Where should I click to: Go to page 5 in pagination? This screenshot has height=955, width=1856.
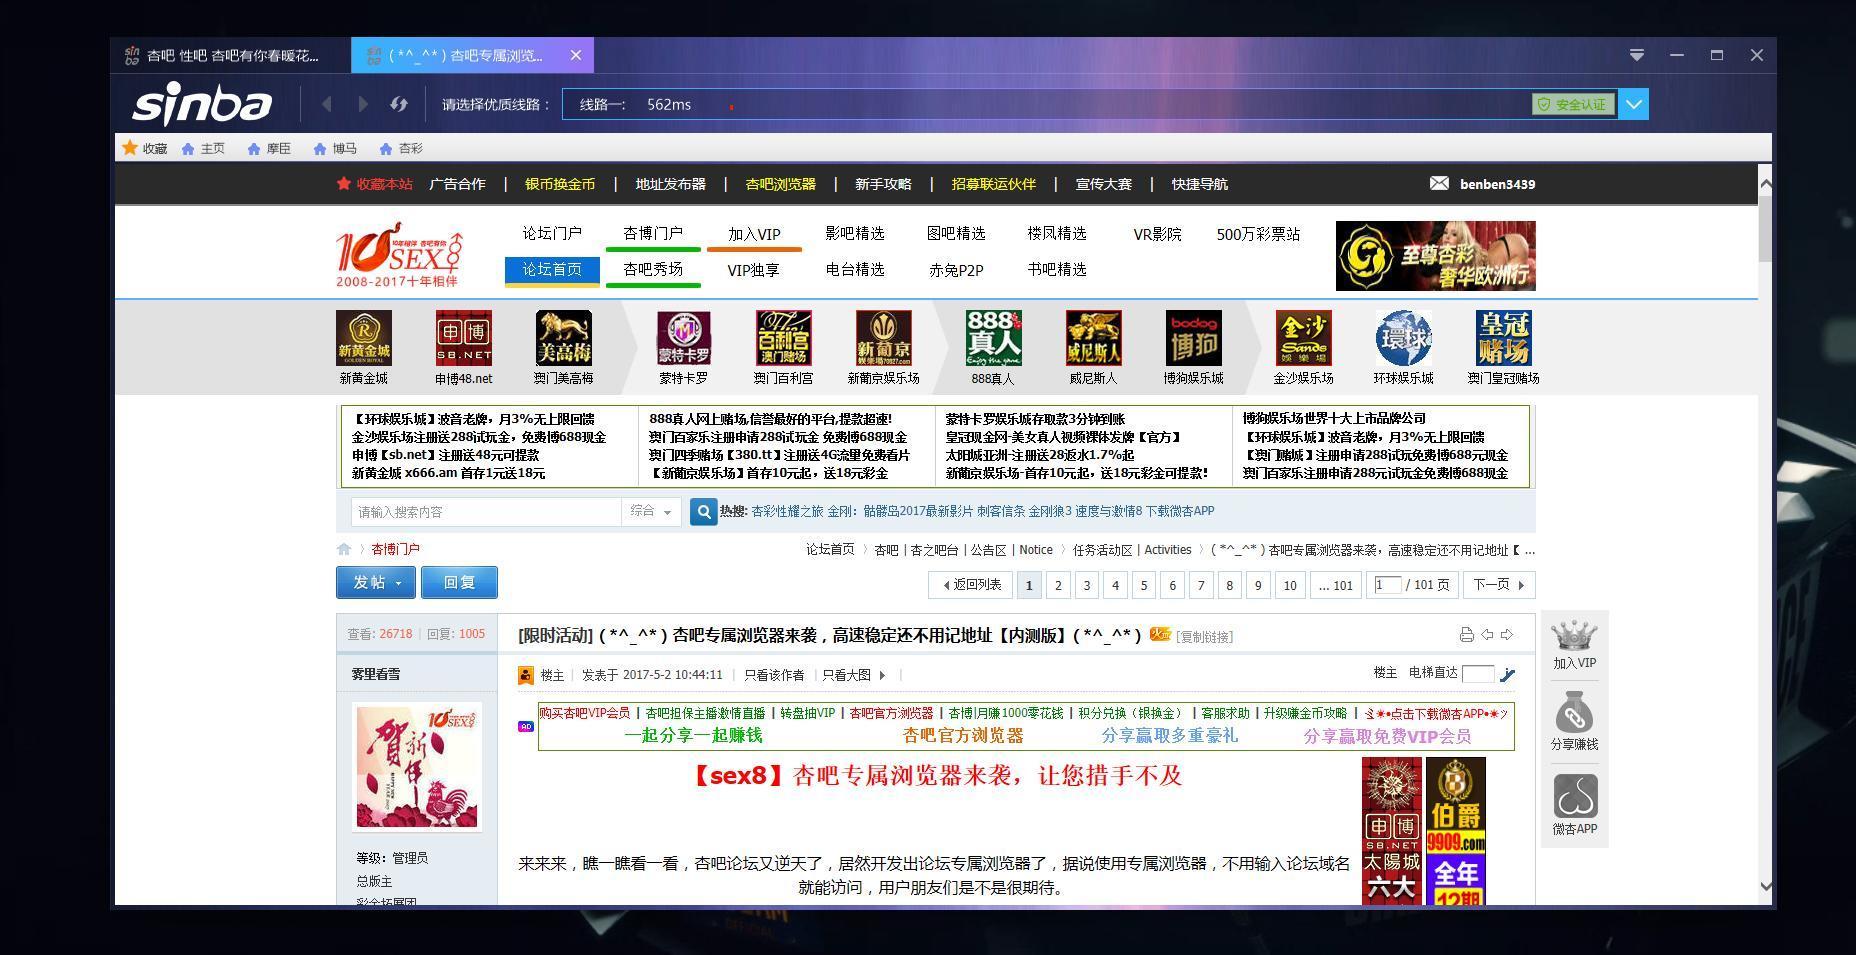[1144, 585]
